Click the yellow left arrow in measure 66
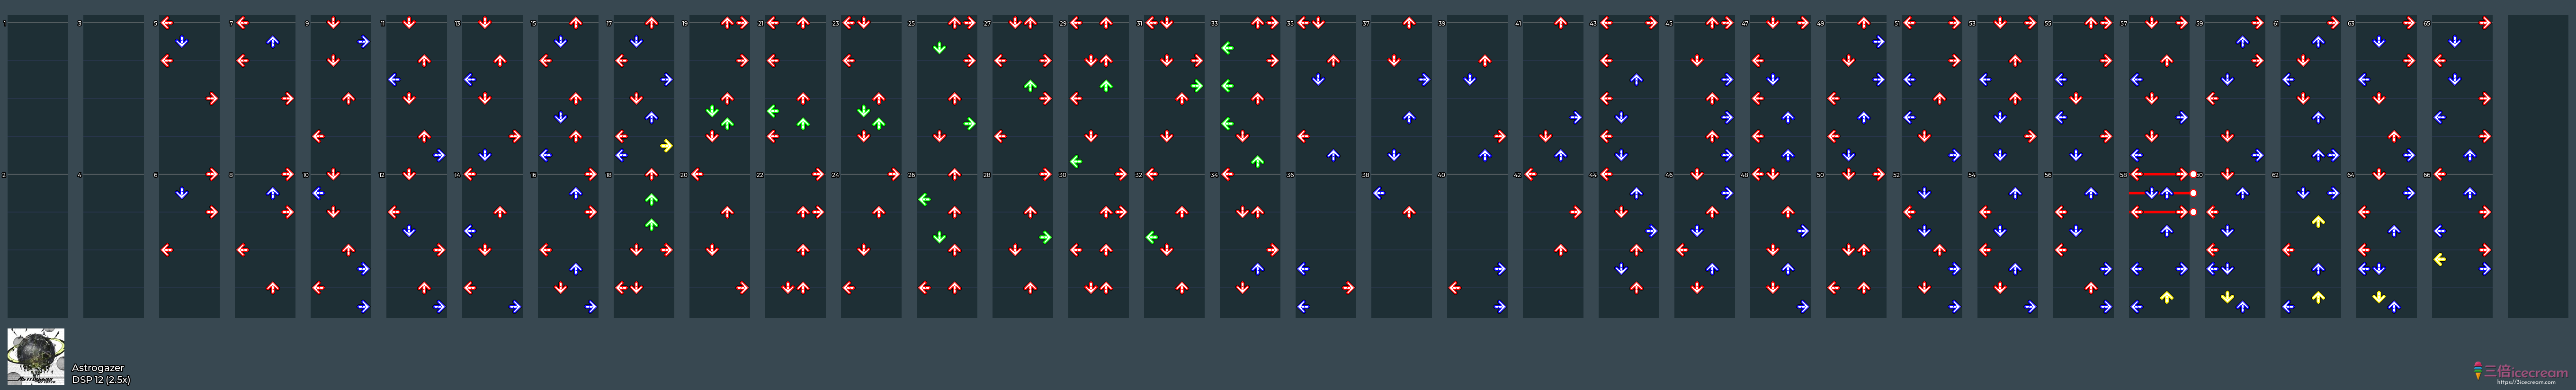Viewport: 2576px width, 390px height. (x=2440, y=259)
